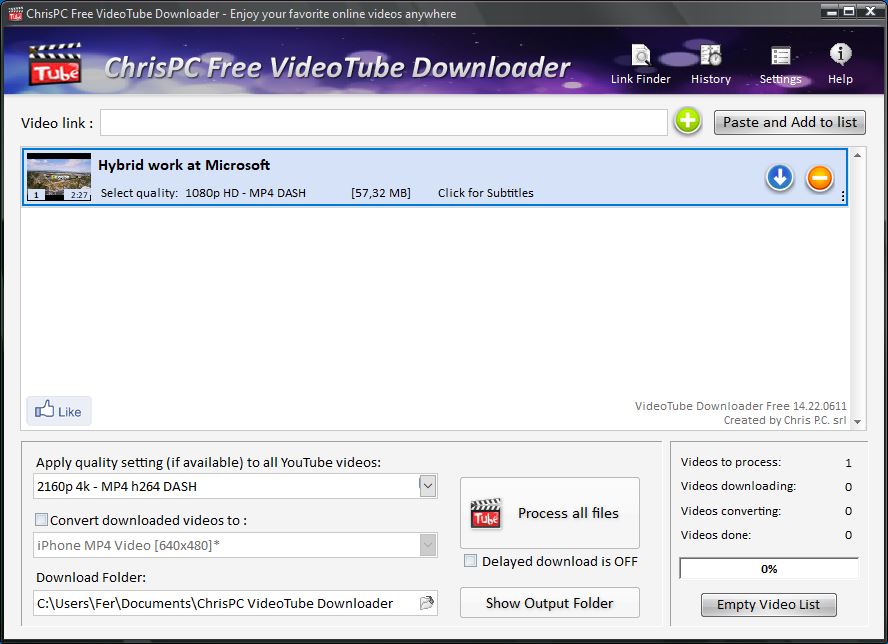Maximize the ChrisPC window

pos(849,11)
